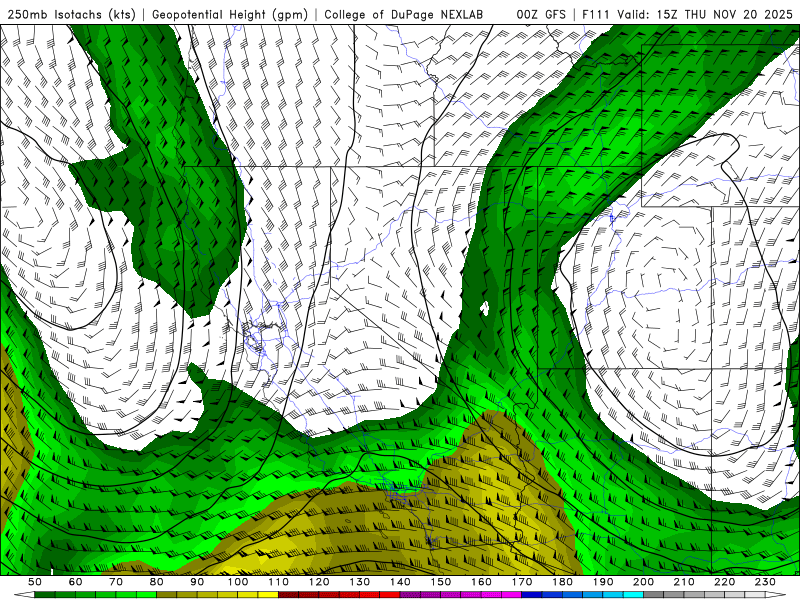800x600 pixels.
Task: Click the bright yellow swatch just before 110
Action: tap(268, 594)
